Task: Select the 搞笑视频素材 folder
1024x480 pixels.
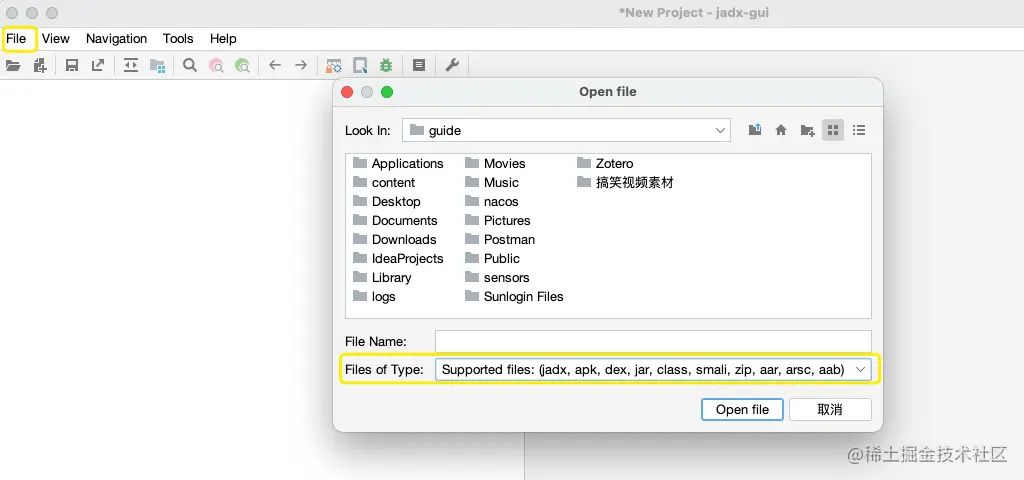Action: coord(625,182)
